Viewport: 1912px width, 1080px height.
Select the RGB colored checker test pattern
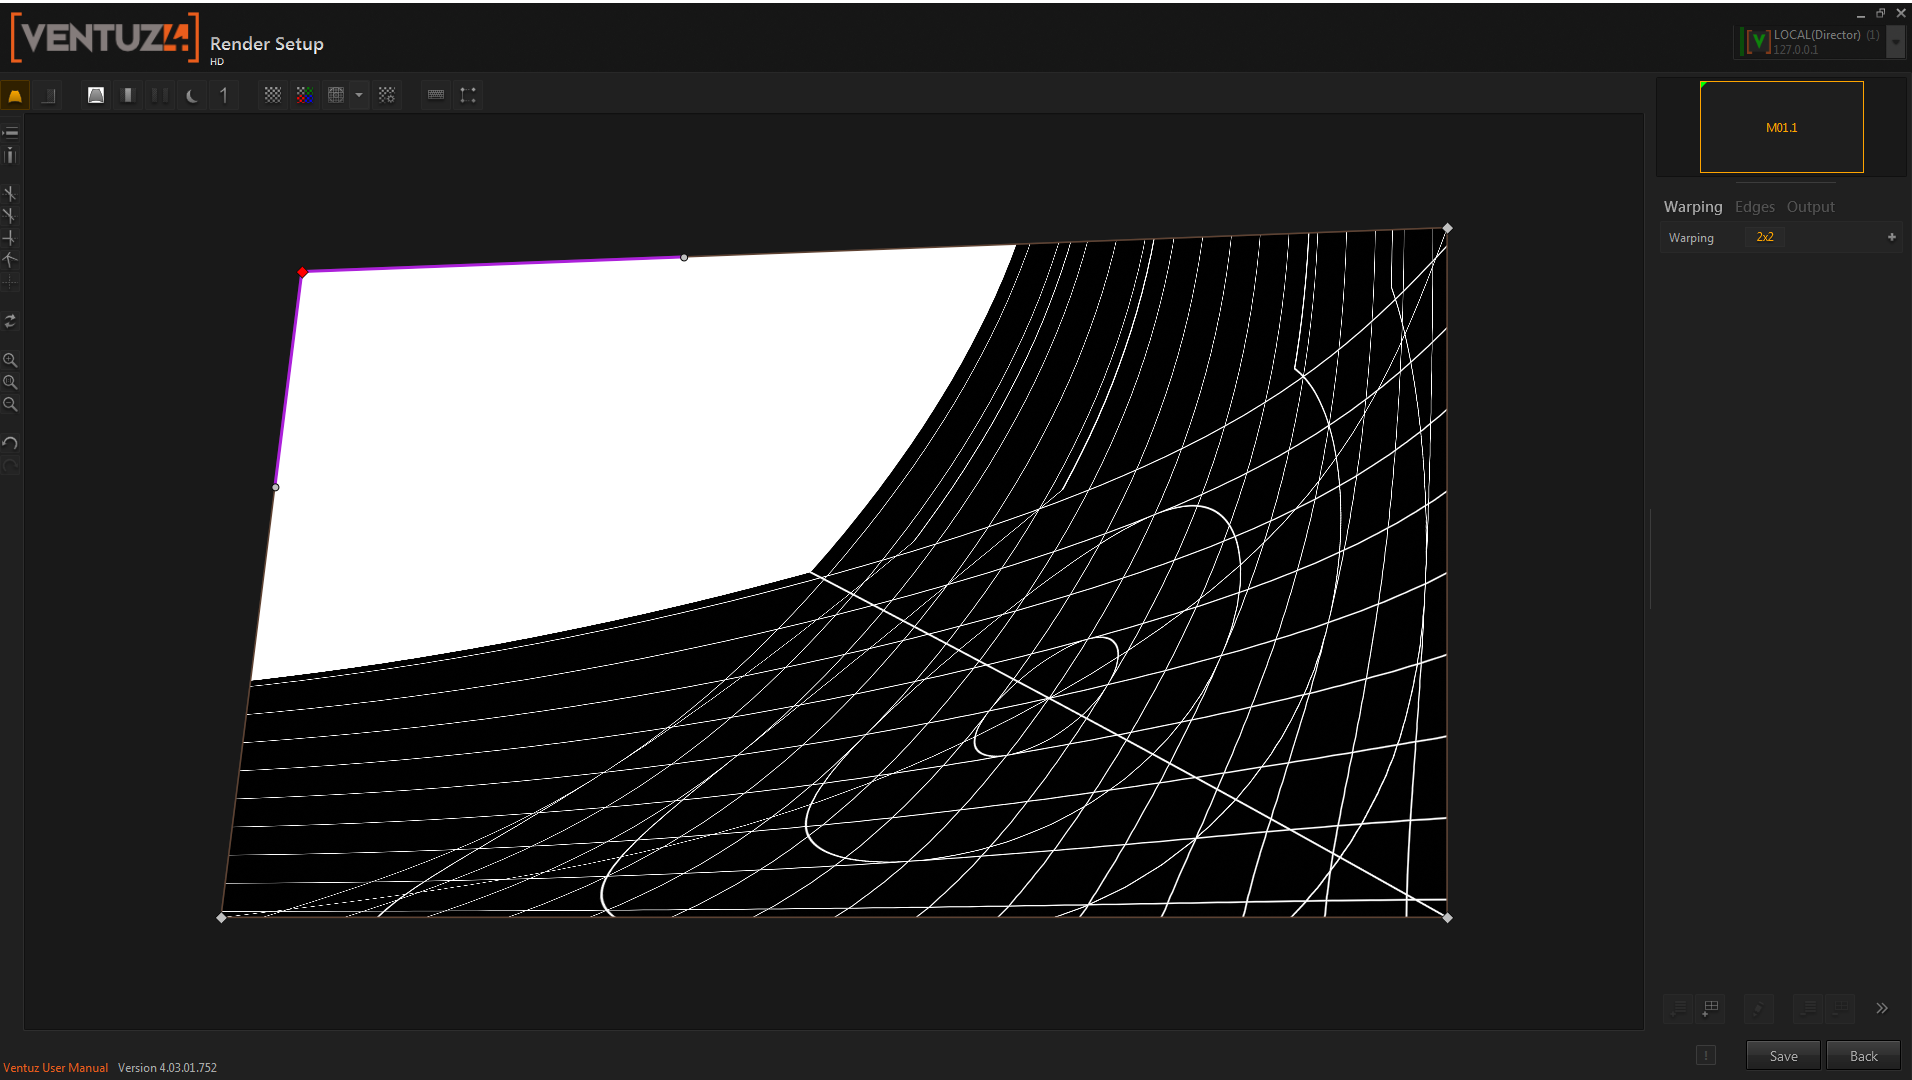(x=305, y=95)
